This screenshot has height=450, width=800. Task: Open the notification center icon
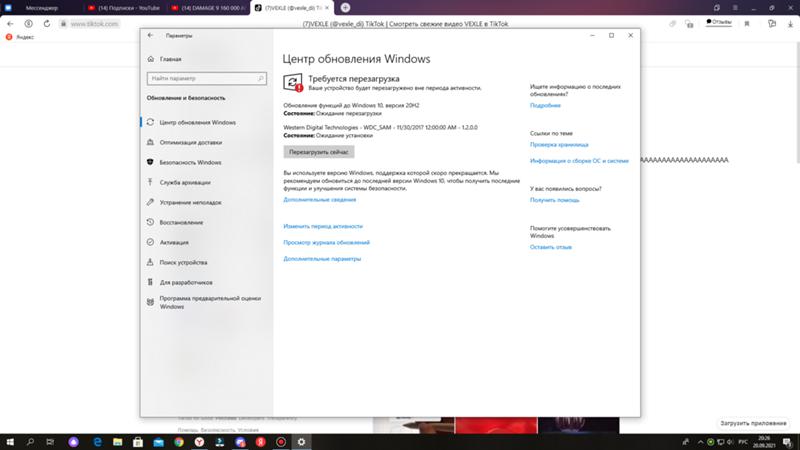point(788,442)
